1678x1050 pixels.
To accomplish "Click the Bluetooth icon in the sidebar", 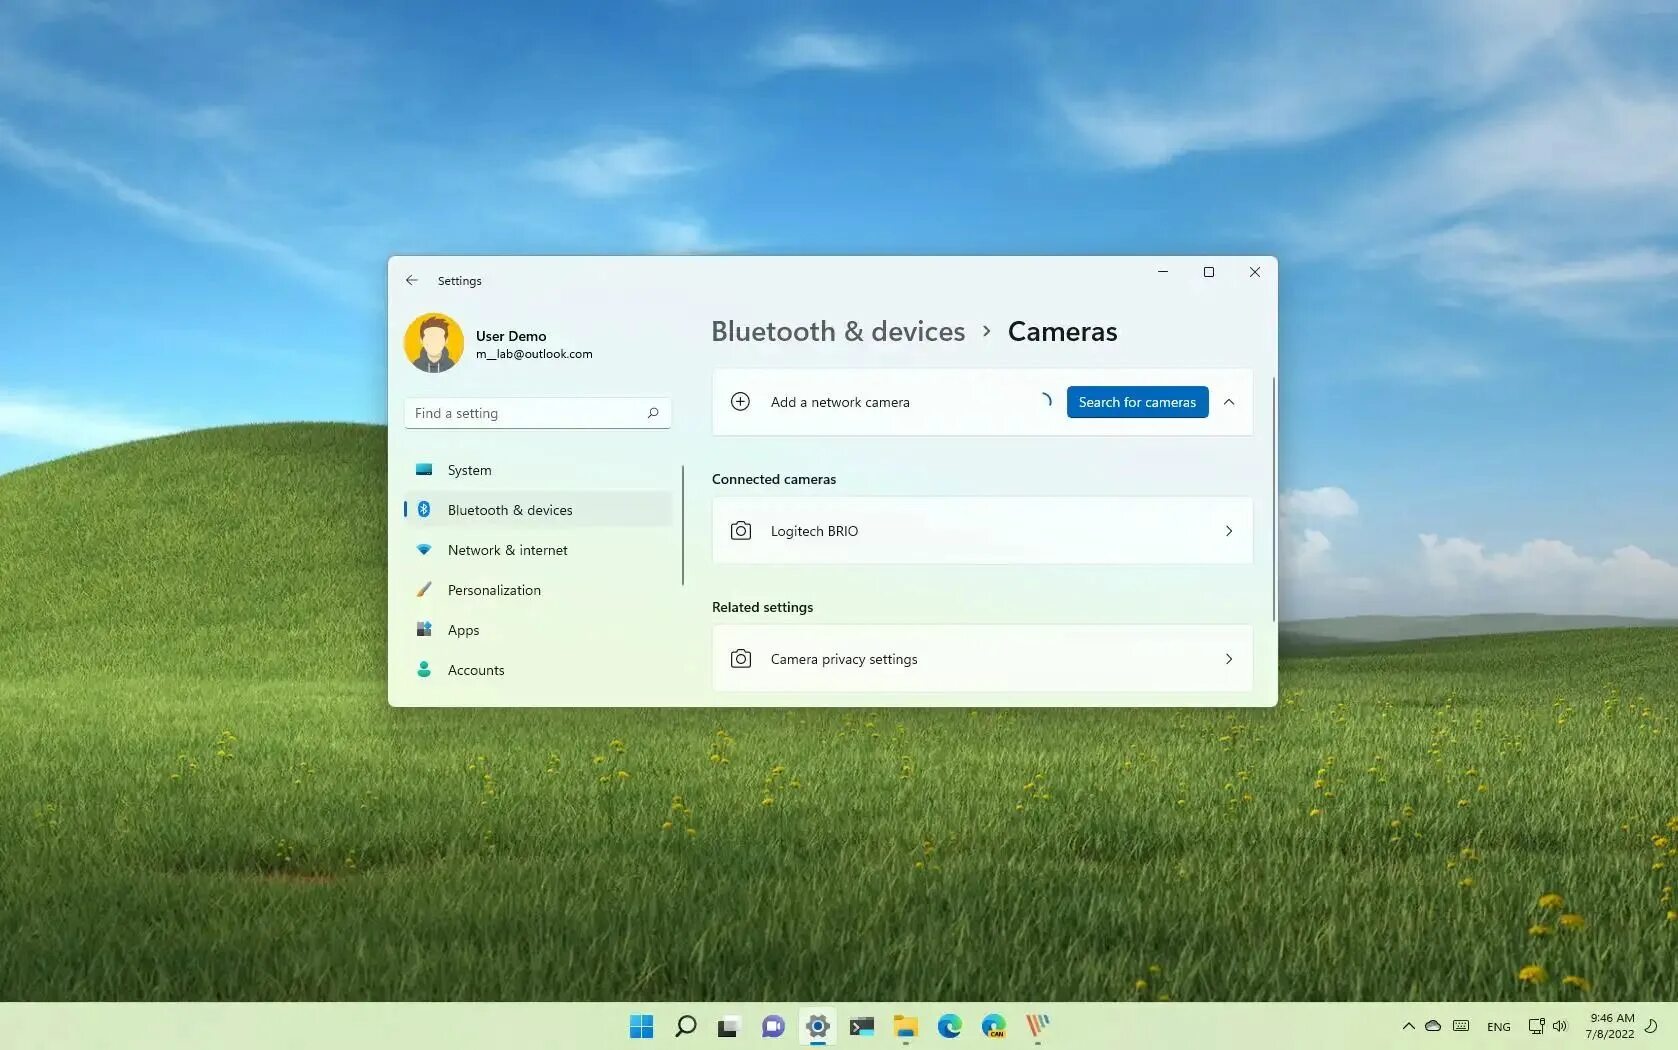I will click(x=424, y=510).
